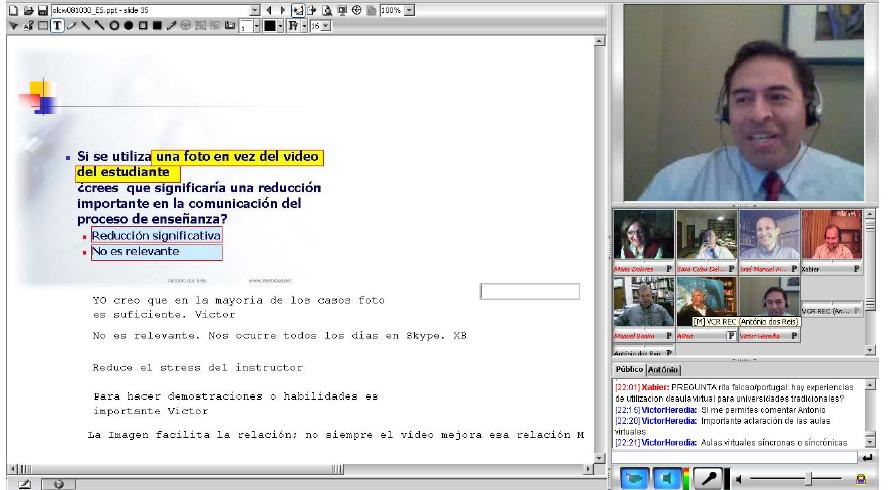Click whiteboard scrollbar up arrow
The width and height of the screenshot is (889, 490).
click(599, 41)
